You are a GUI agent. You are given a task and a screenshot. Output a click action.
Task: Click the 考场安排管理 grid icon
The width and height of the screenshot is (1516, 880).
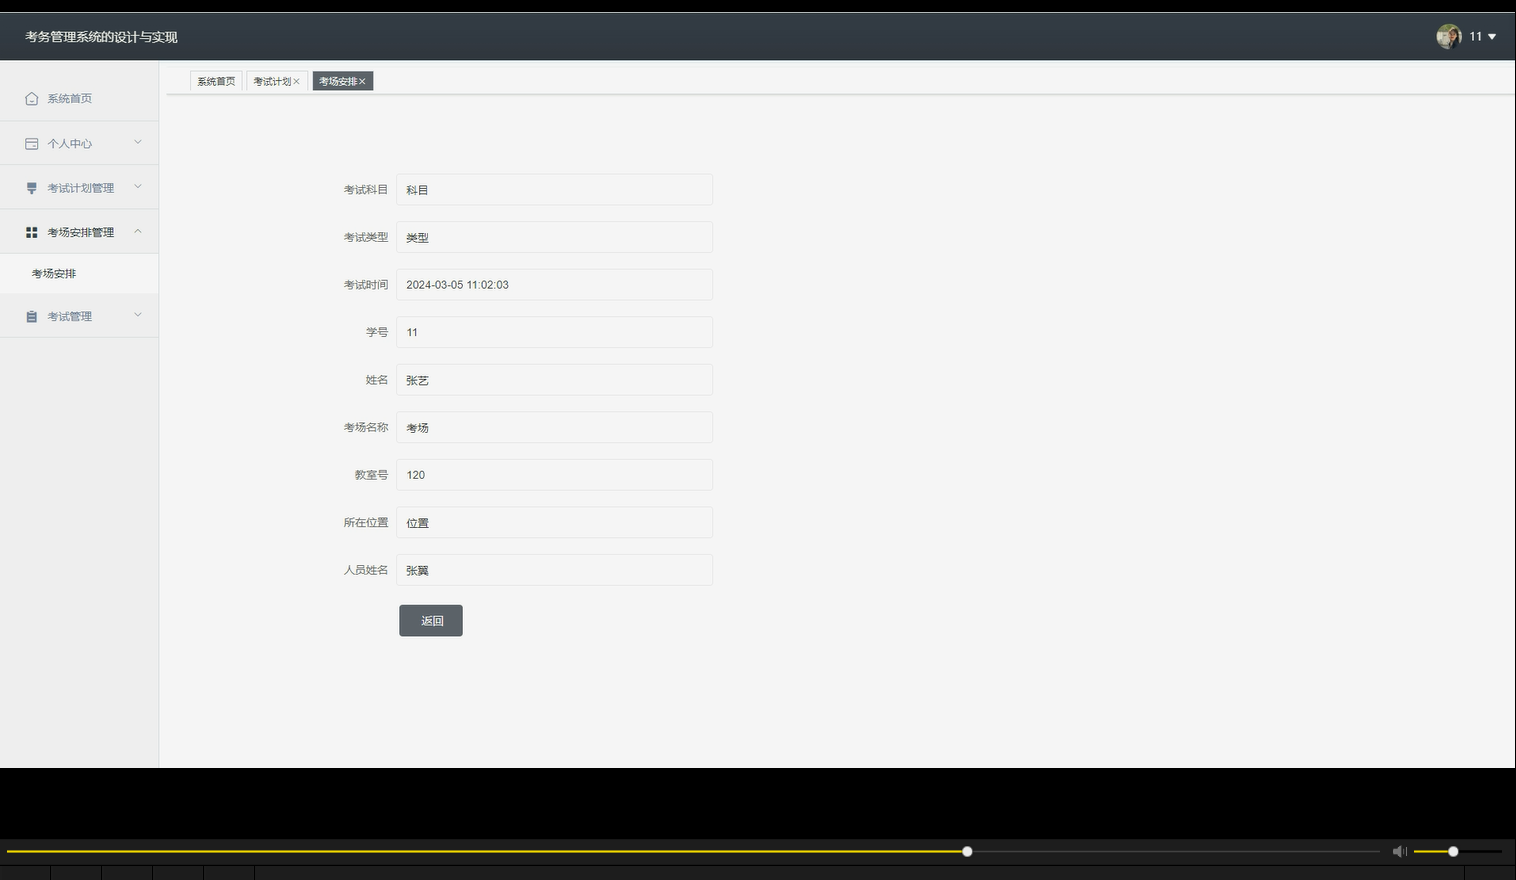coord(31,232)
